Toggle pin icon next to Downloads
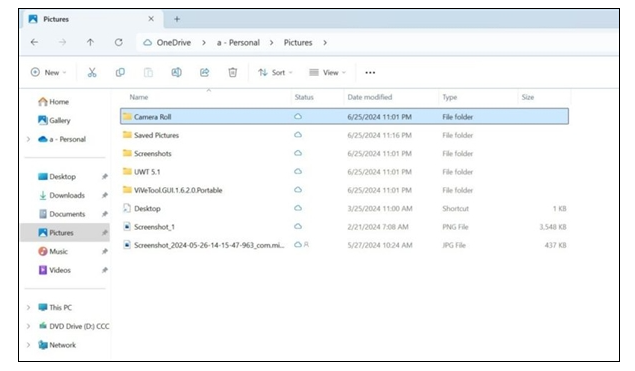Viewport: 635px width, 371px height. (104, 195)
